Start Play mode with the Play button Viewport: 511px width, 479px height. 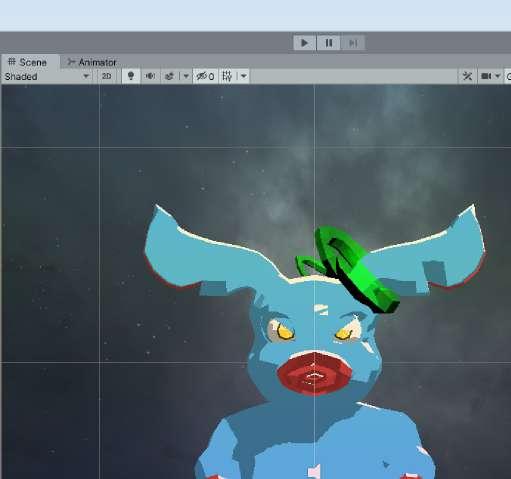coord(304,43)
